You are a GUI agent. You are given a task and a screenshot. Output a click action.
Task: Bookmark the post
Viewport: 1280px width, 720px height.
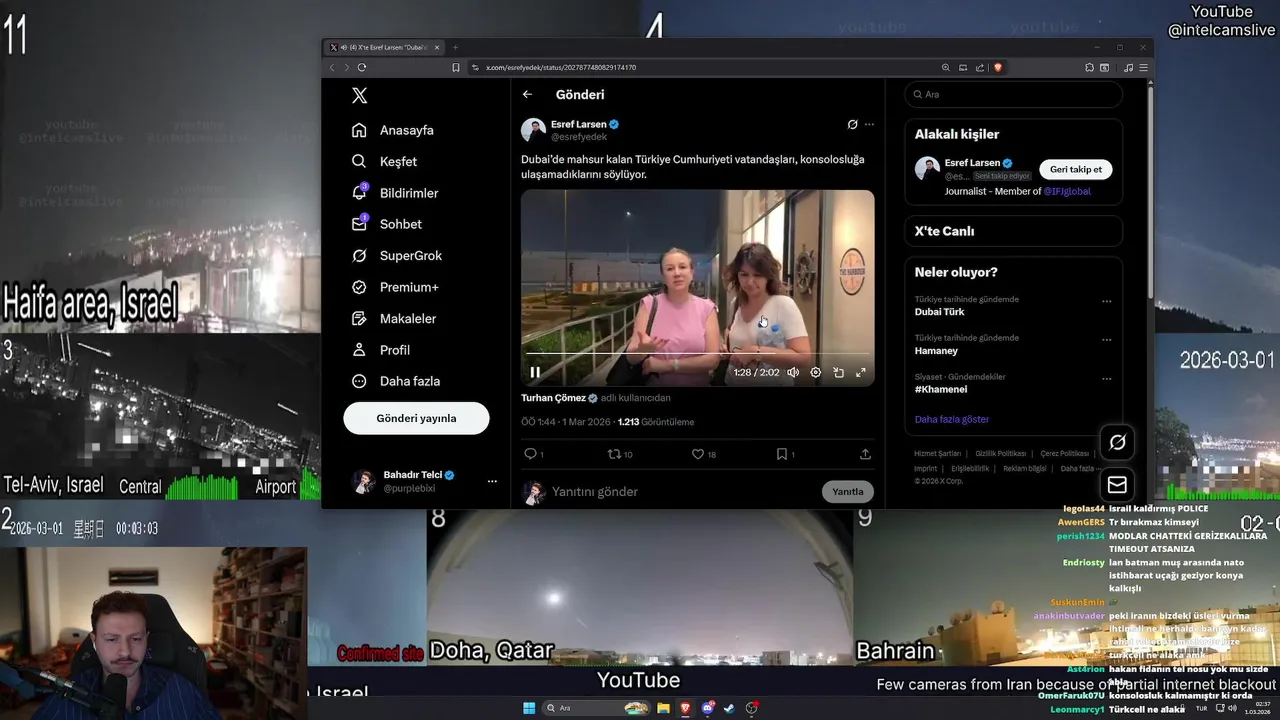pyautogui.click(x=782, y=454)
